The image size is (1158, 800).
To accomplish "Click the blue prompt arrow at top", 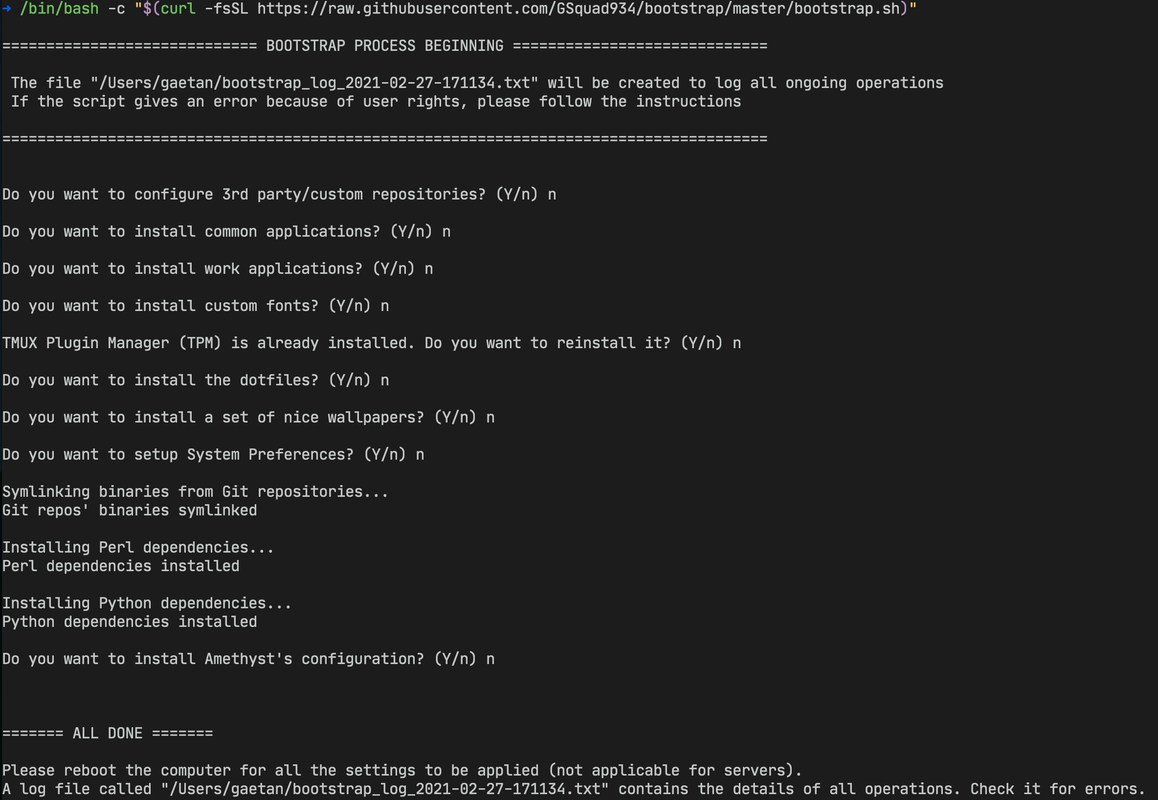I will [x=6, y=9].
